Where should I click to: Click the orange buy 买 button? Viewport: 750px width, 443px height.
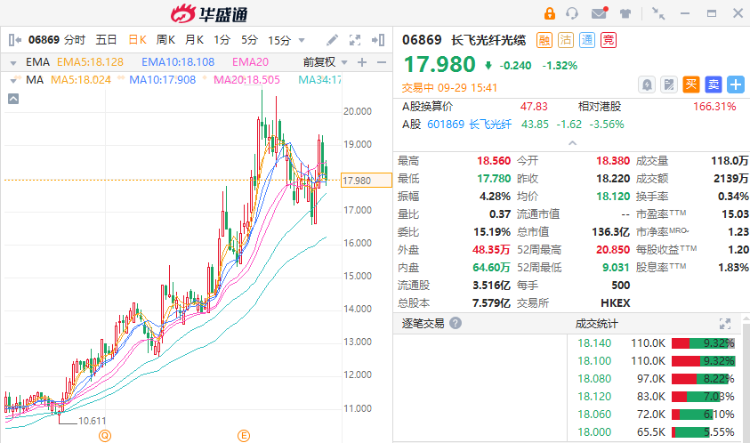point(691,85)
